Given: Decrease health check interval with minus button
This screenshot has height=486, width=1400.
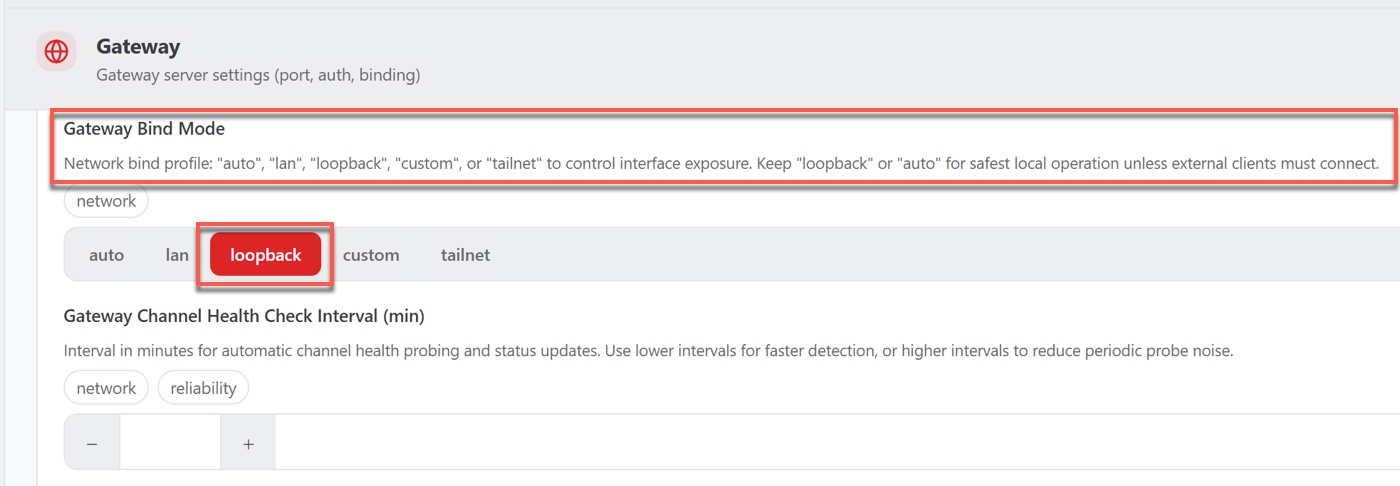Looking at the screenshot, I should [92, 444].
